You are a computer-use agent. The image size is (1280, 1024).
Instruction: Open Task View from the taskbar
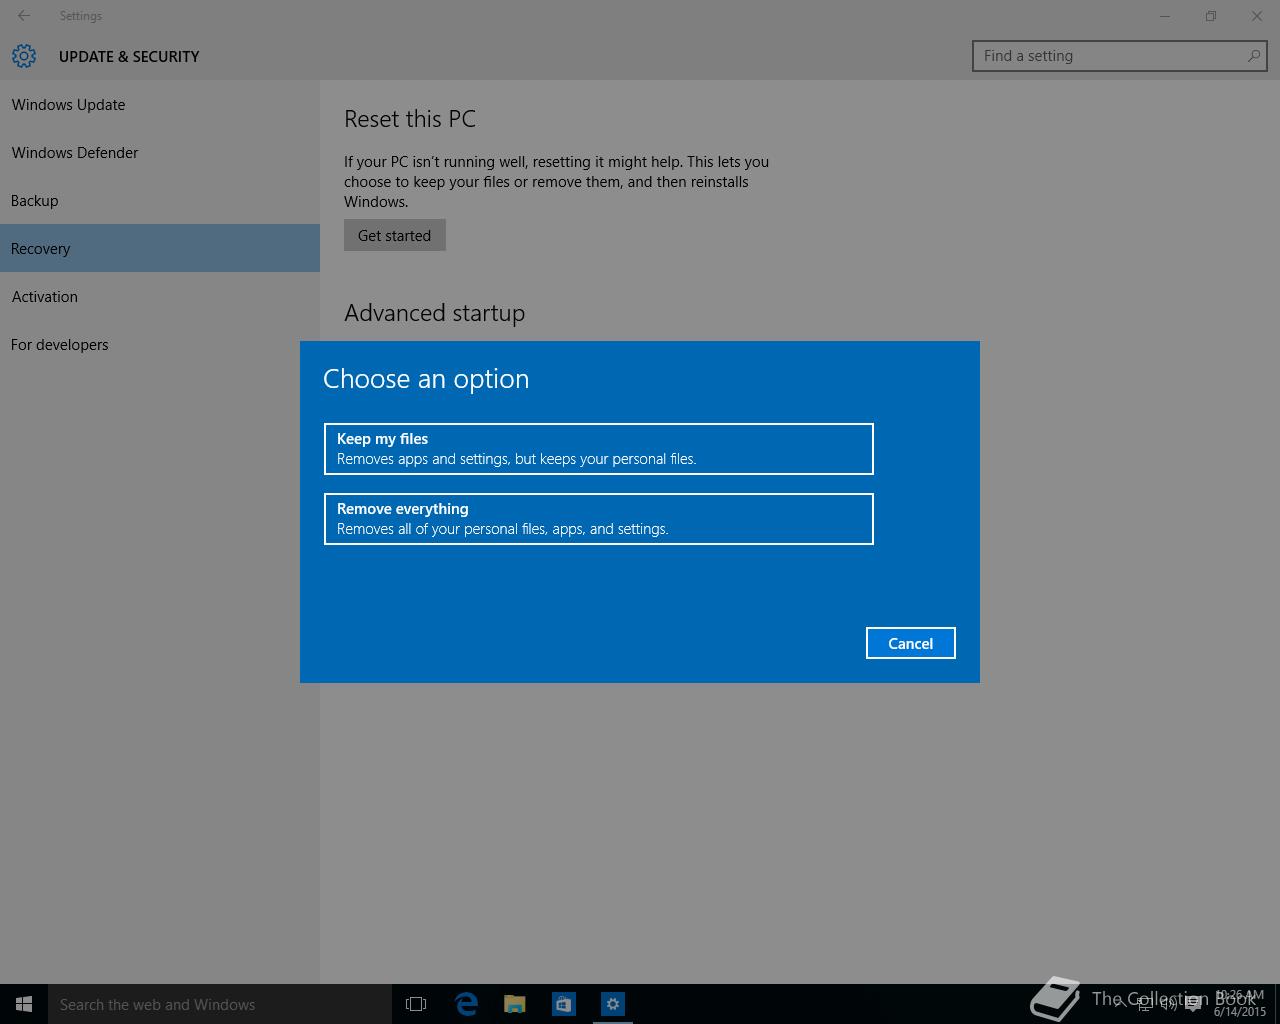point(416,1004)
